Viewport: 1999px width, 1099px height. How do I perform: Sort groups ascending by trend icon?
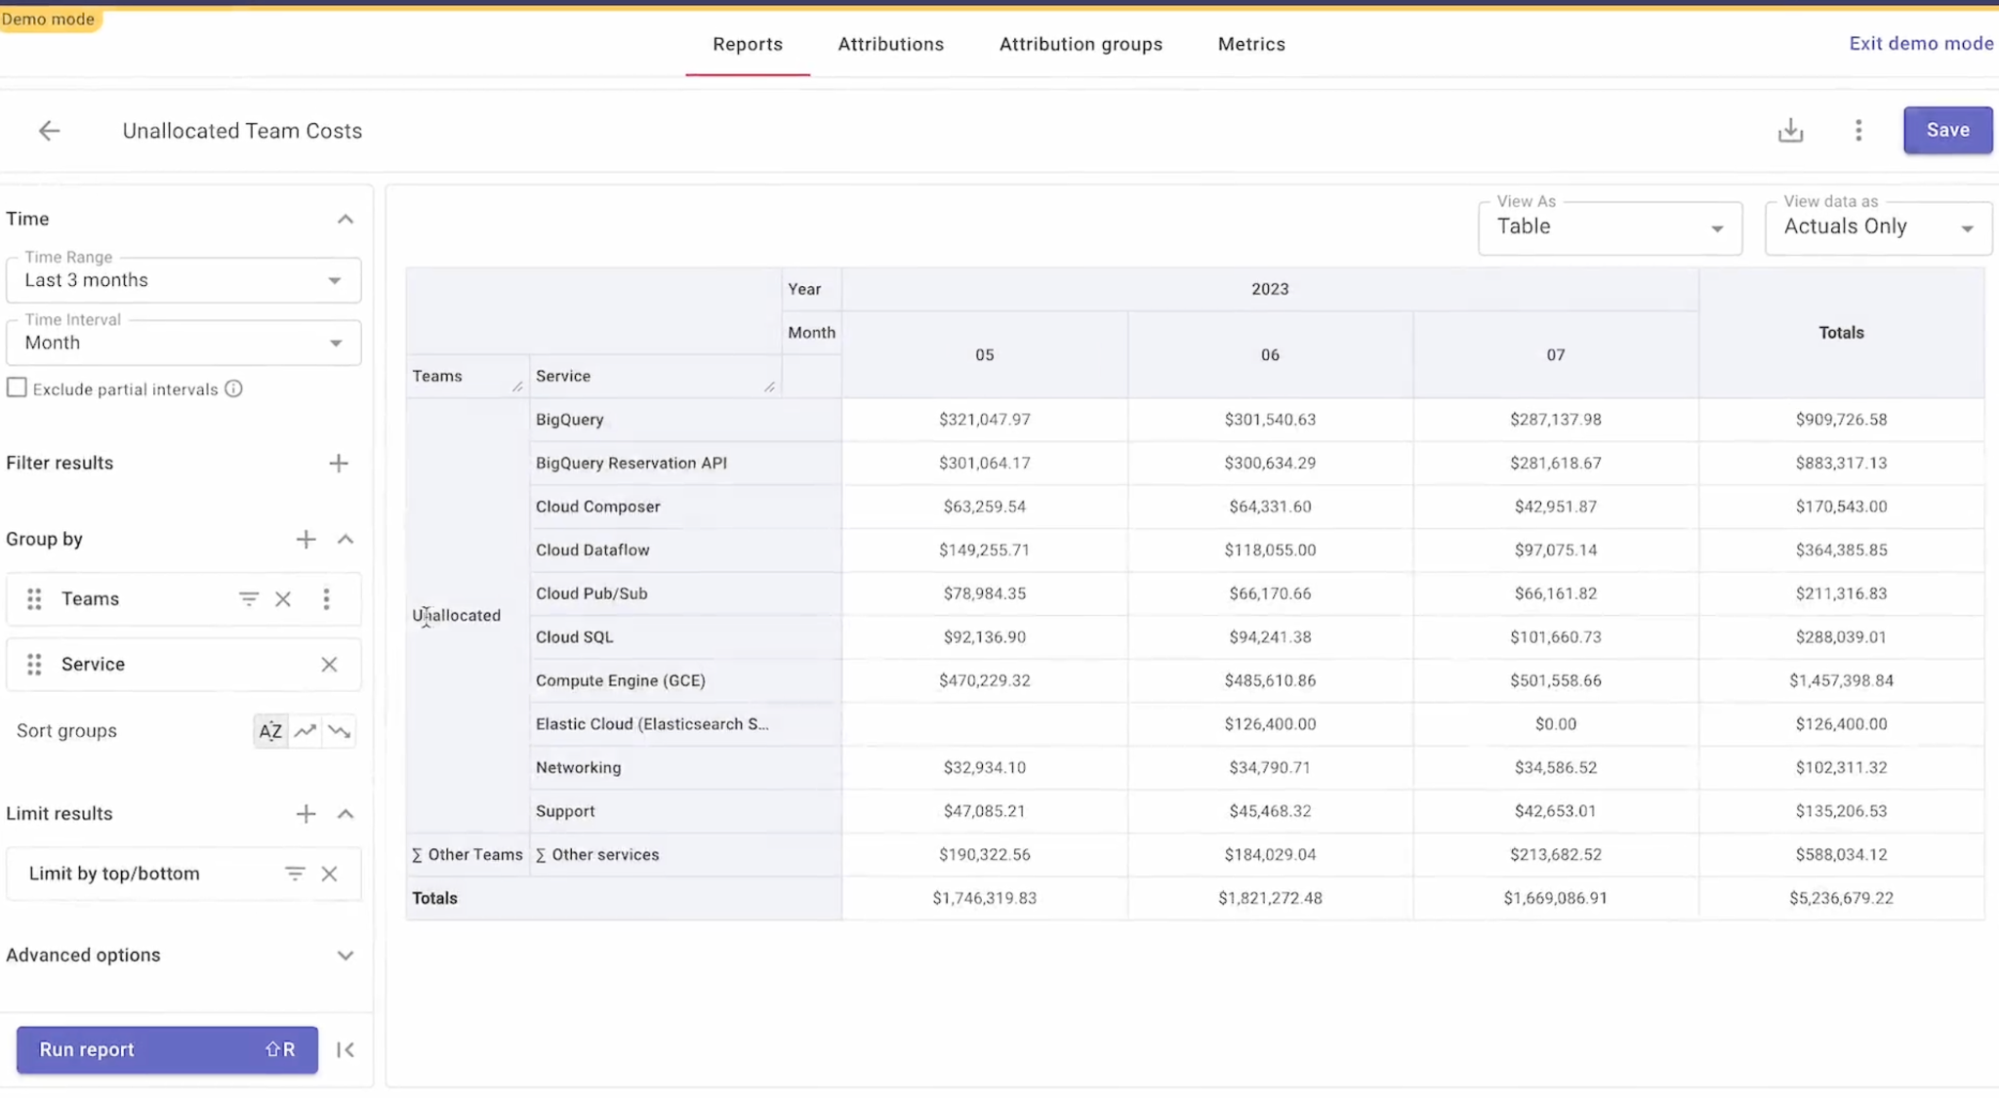pyautogui.click(x=305, y=731)
